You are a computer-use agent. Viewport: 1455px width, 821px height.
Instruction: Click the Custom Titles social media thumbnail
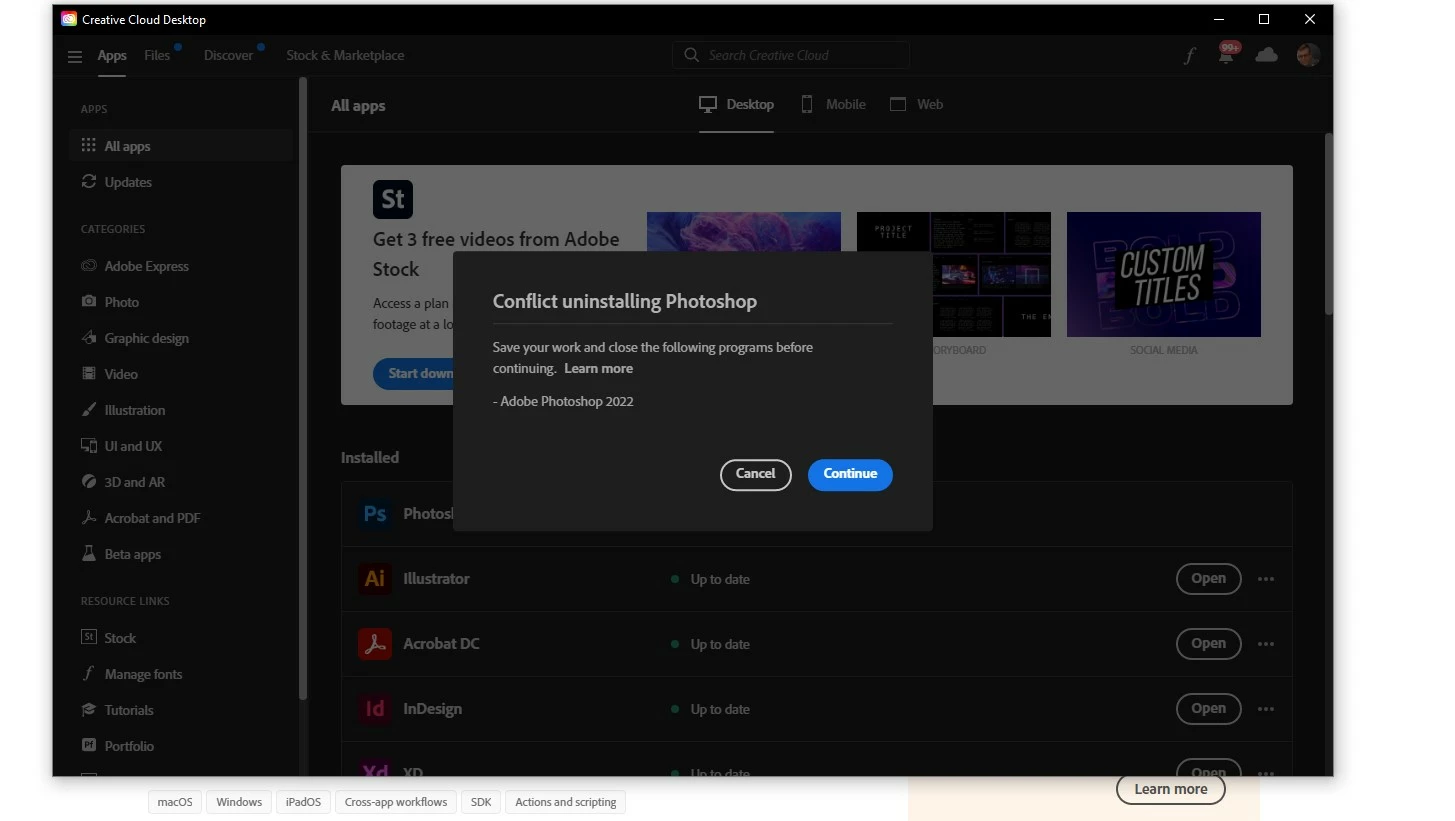(x=1164, y=274)
